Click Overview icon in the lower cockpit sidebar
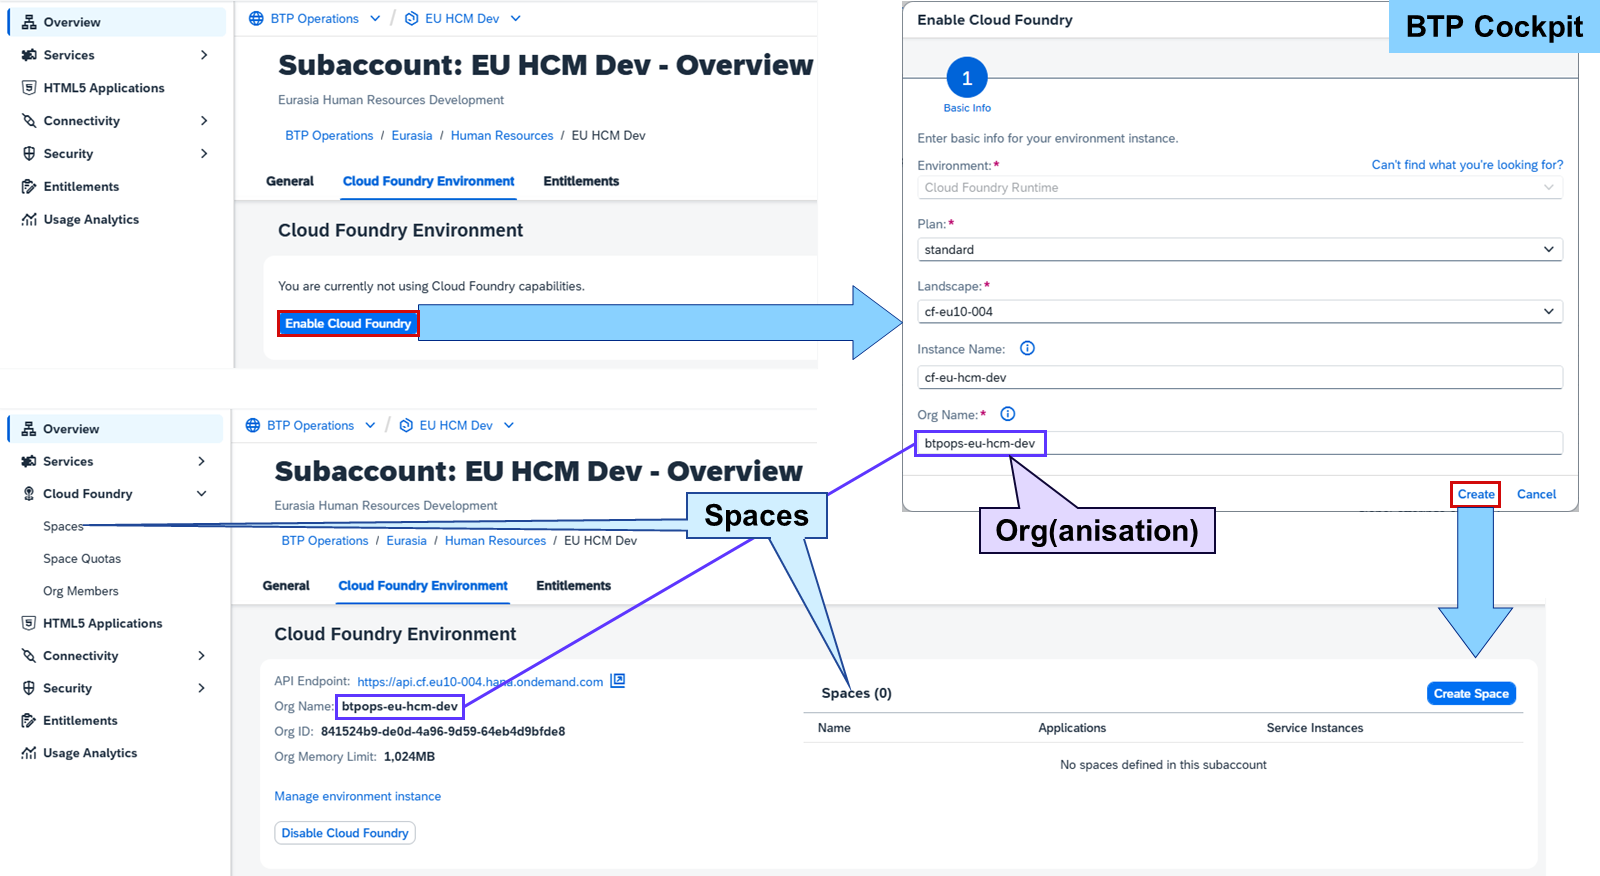The width and height of the screenshot is (1600, 876). [29, 429]
